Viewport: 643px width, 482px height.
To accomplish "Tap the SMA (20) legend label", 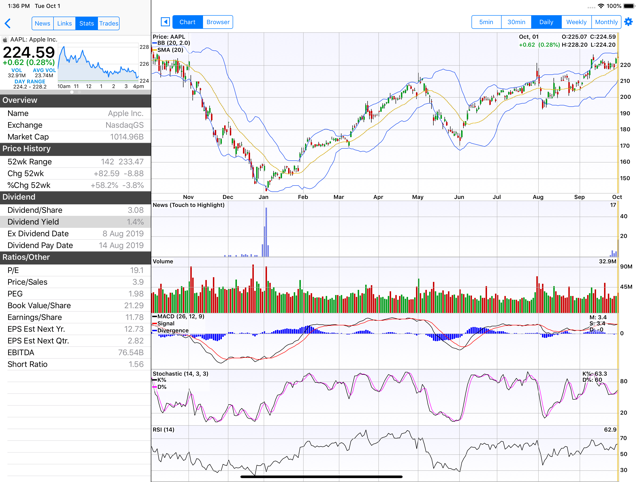I will (170, 50).
